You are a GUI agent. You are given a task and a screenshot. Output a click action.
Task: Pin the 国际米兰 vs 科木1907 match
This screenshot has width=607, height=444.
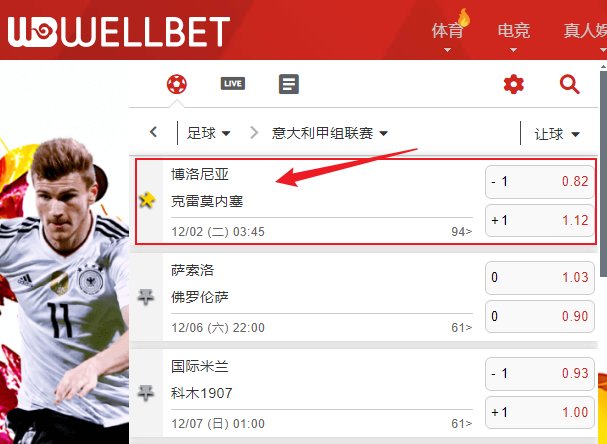tap(146, 393)
